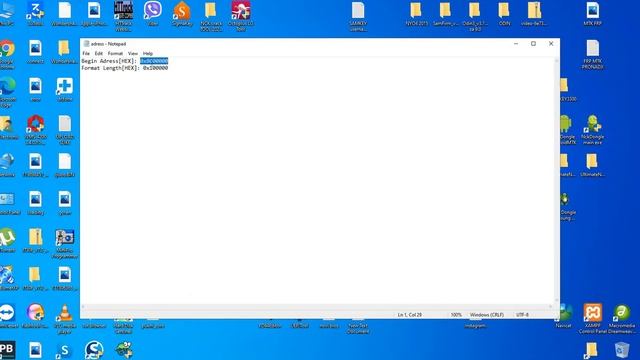Image resolution: width=640 pixels, height=360 pixels.
Task: Select the blue plus shortcut icon
Action: pos(64,89)
